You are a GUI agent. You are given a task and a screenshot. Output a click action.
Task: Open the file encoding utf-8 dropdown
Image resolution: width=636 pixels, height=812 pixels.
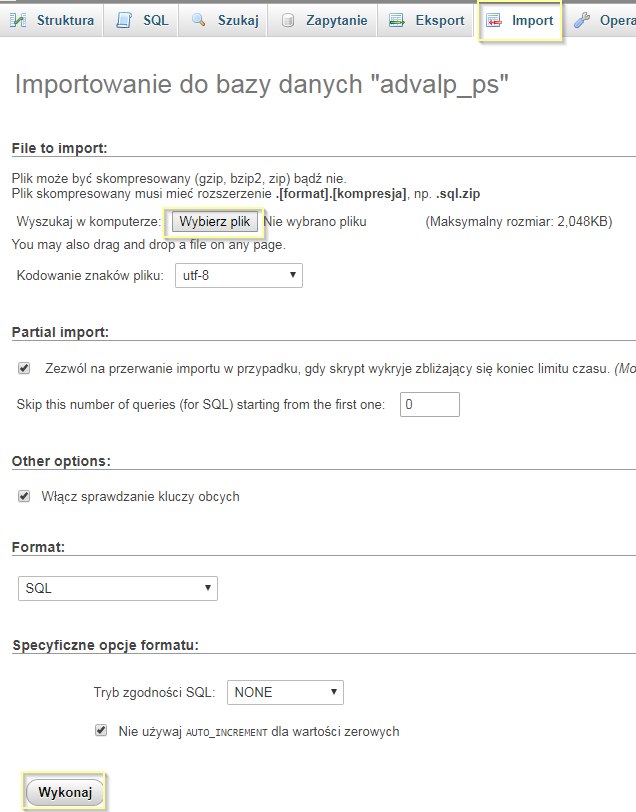[239, 275]
